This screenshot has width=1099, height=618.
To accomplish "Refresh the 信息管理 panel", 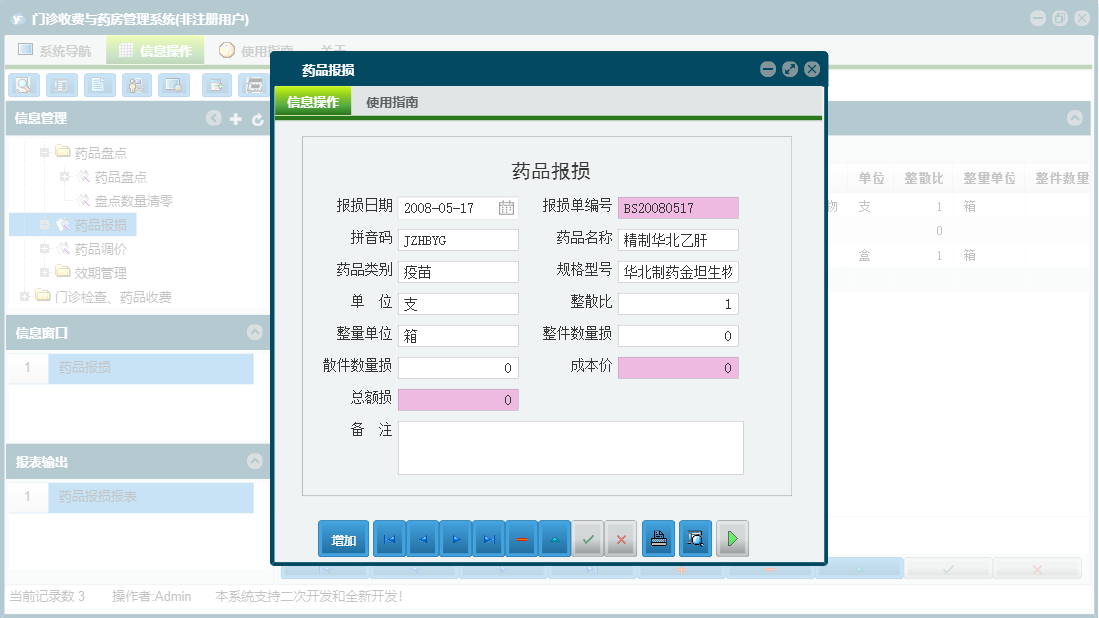I will coord(256,118).
